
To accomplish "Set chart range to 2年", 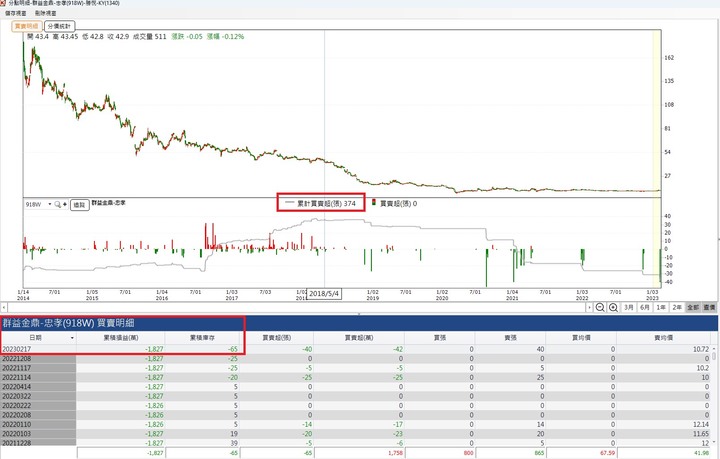I will (677, 308).
